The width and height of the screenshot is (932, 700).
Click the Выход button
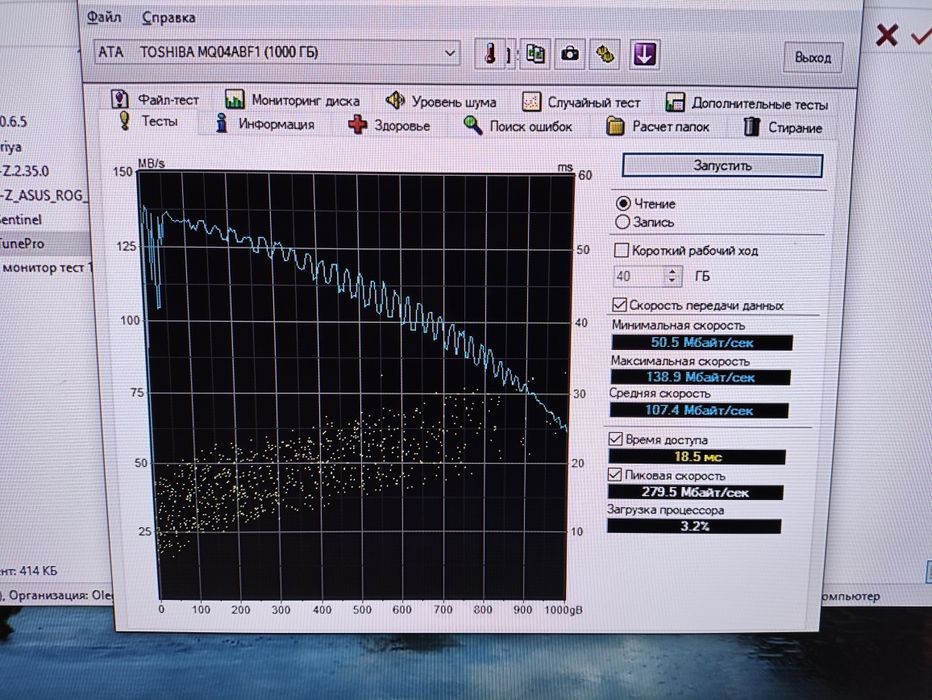813,58
